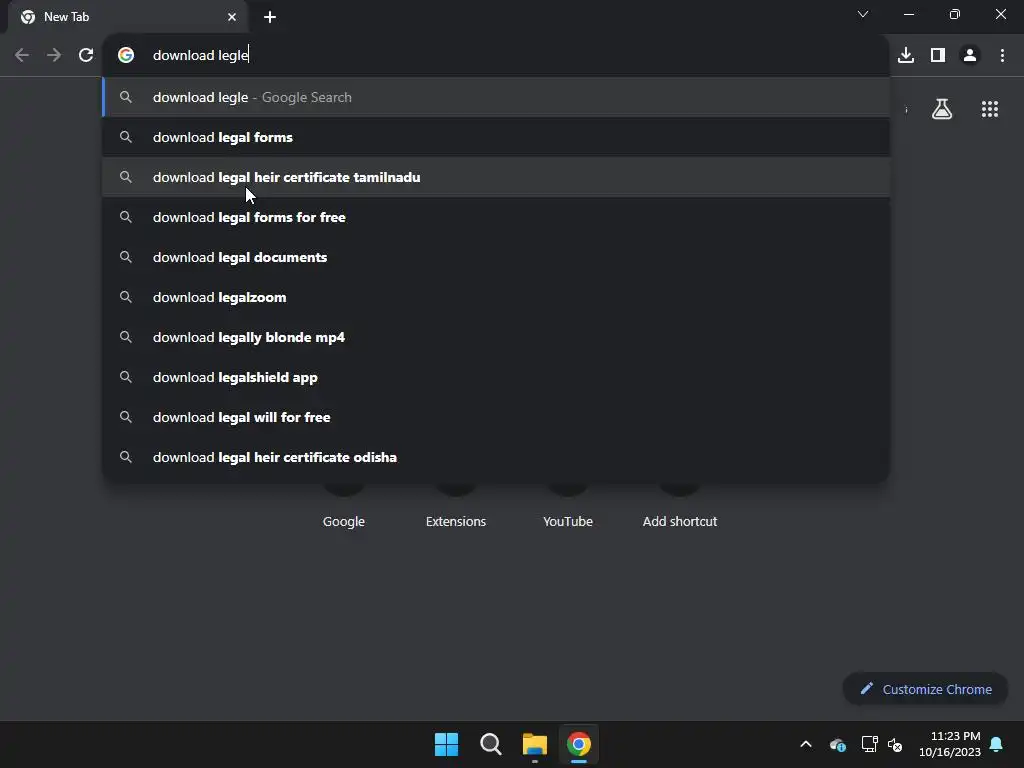Click the Forward navigation arrow
This screenshot has width=1024, height=768.
tap(54, 56)
